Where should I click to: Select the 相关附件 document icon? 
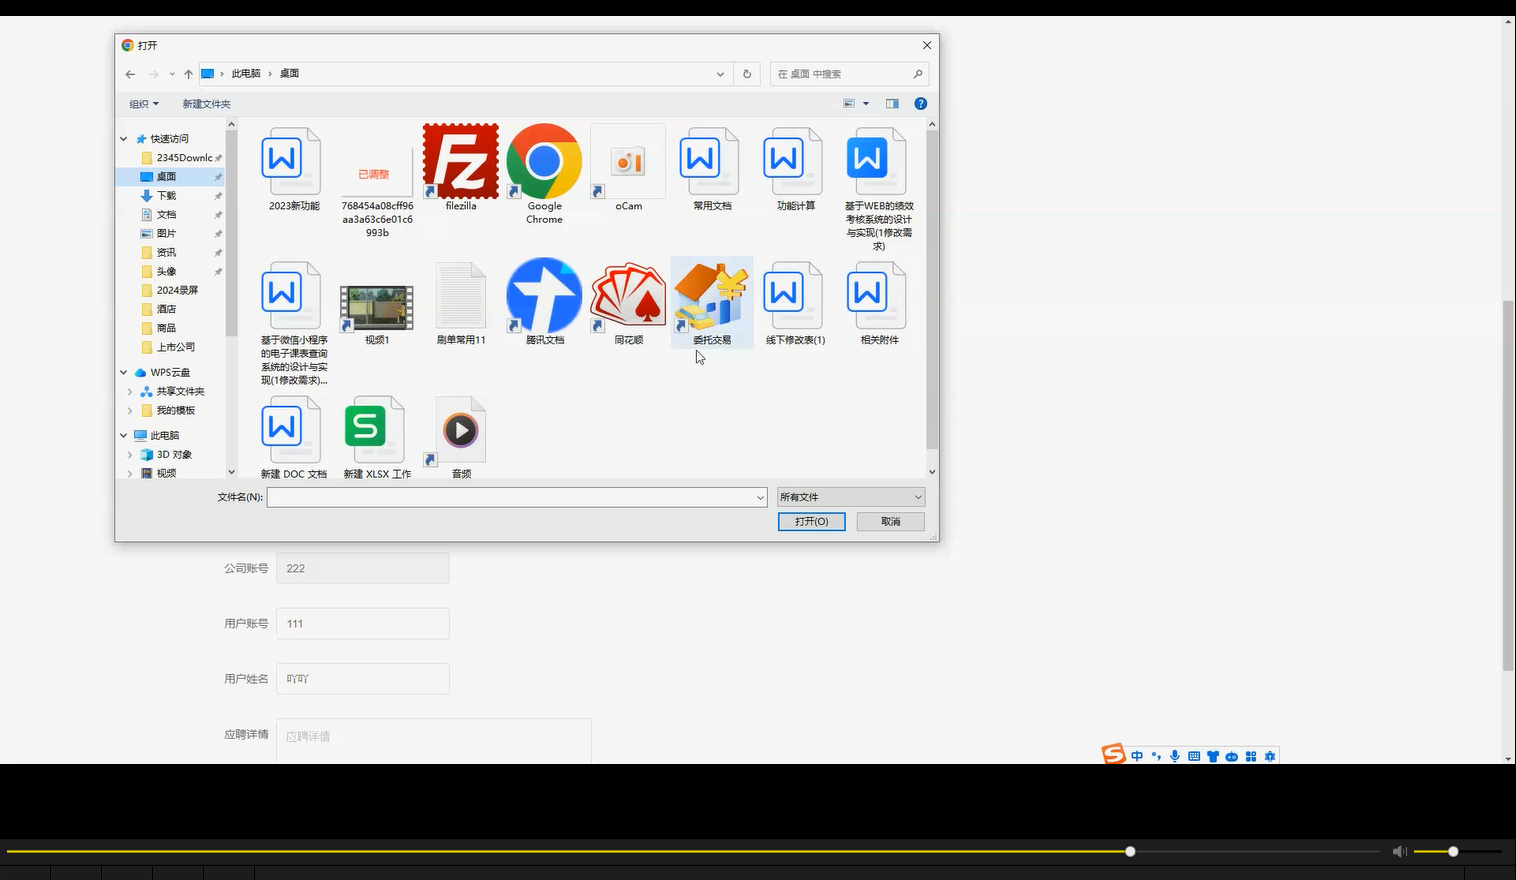pyautogui.click(x=879, y=296)
